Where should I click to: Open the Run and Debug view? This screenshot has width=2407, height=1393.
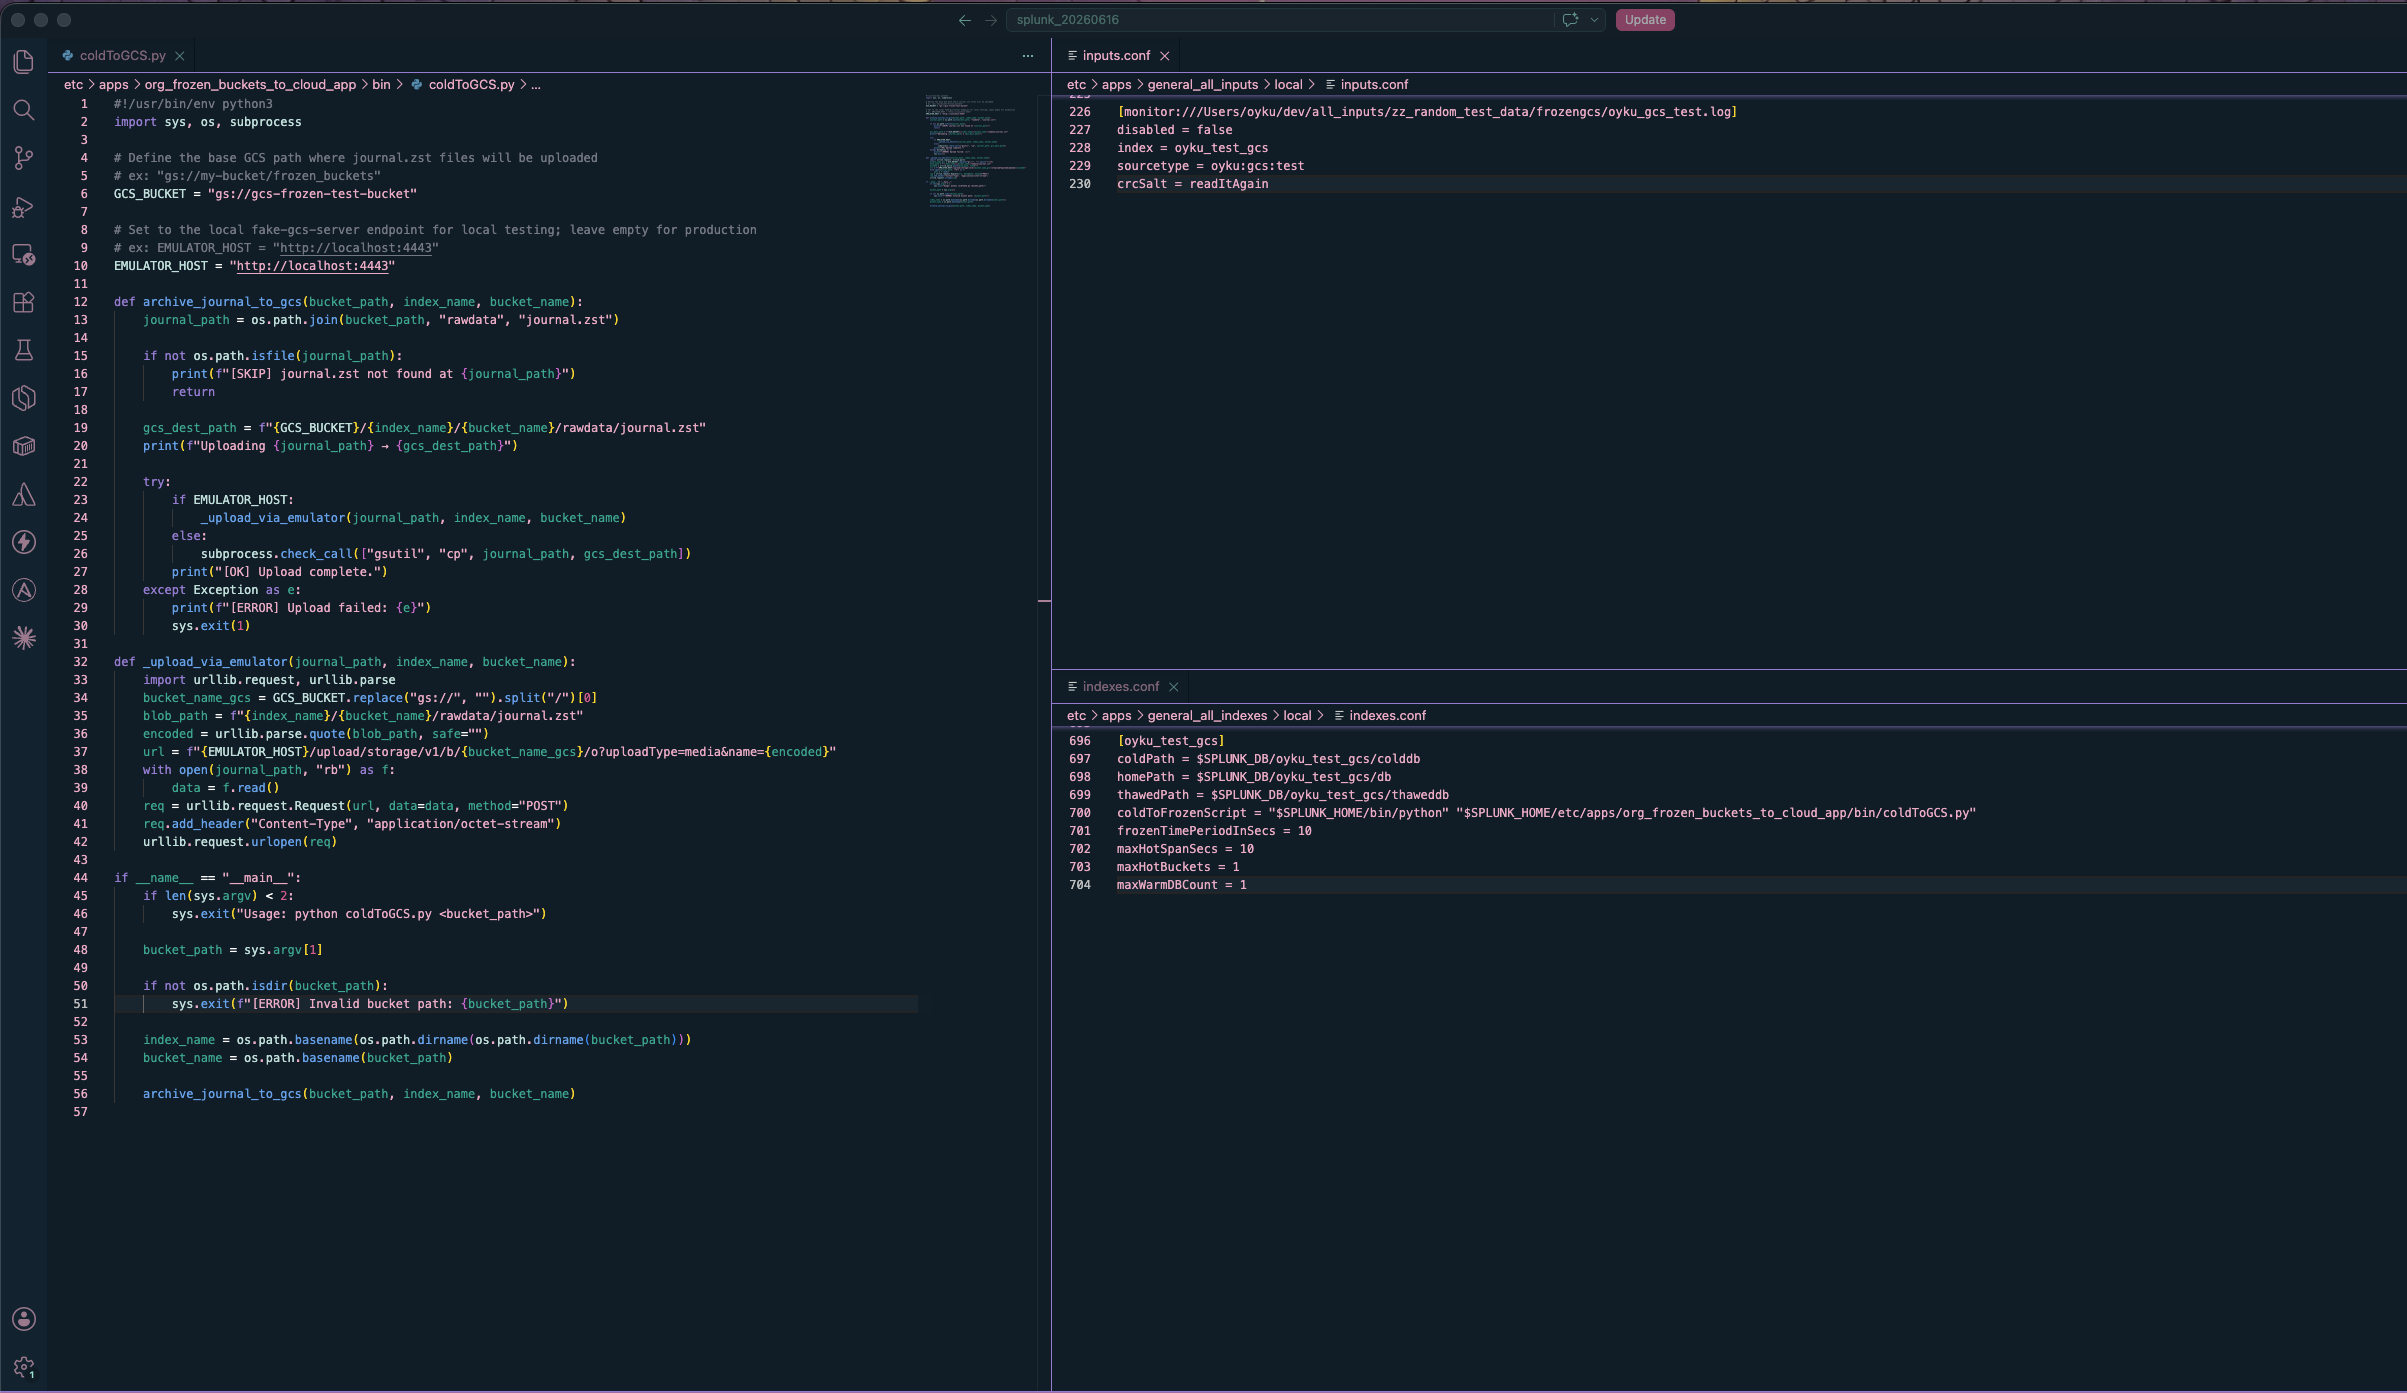[24, 206]
